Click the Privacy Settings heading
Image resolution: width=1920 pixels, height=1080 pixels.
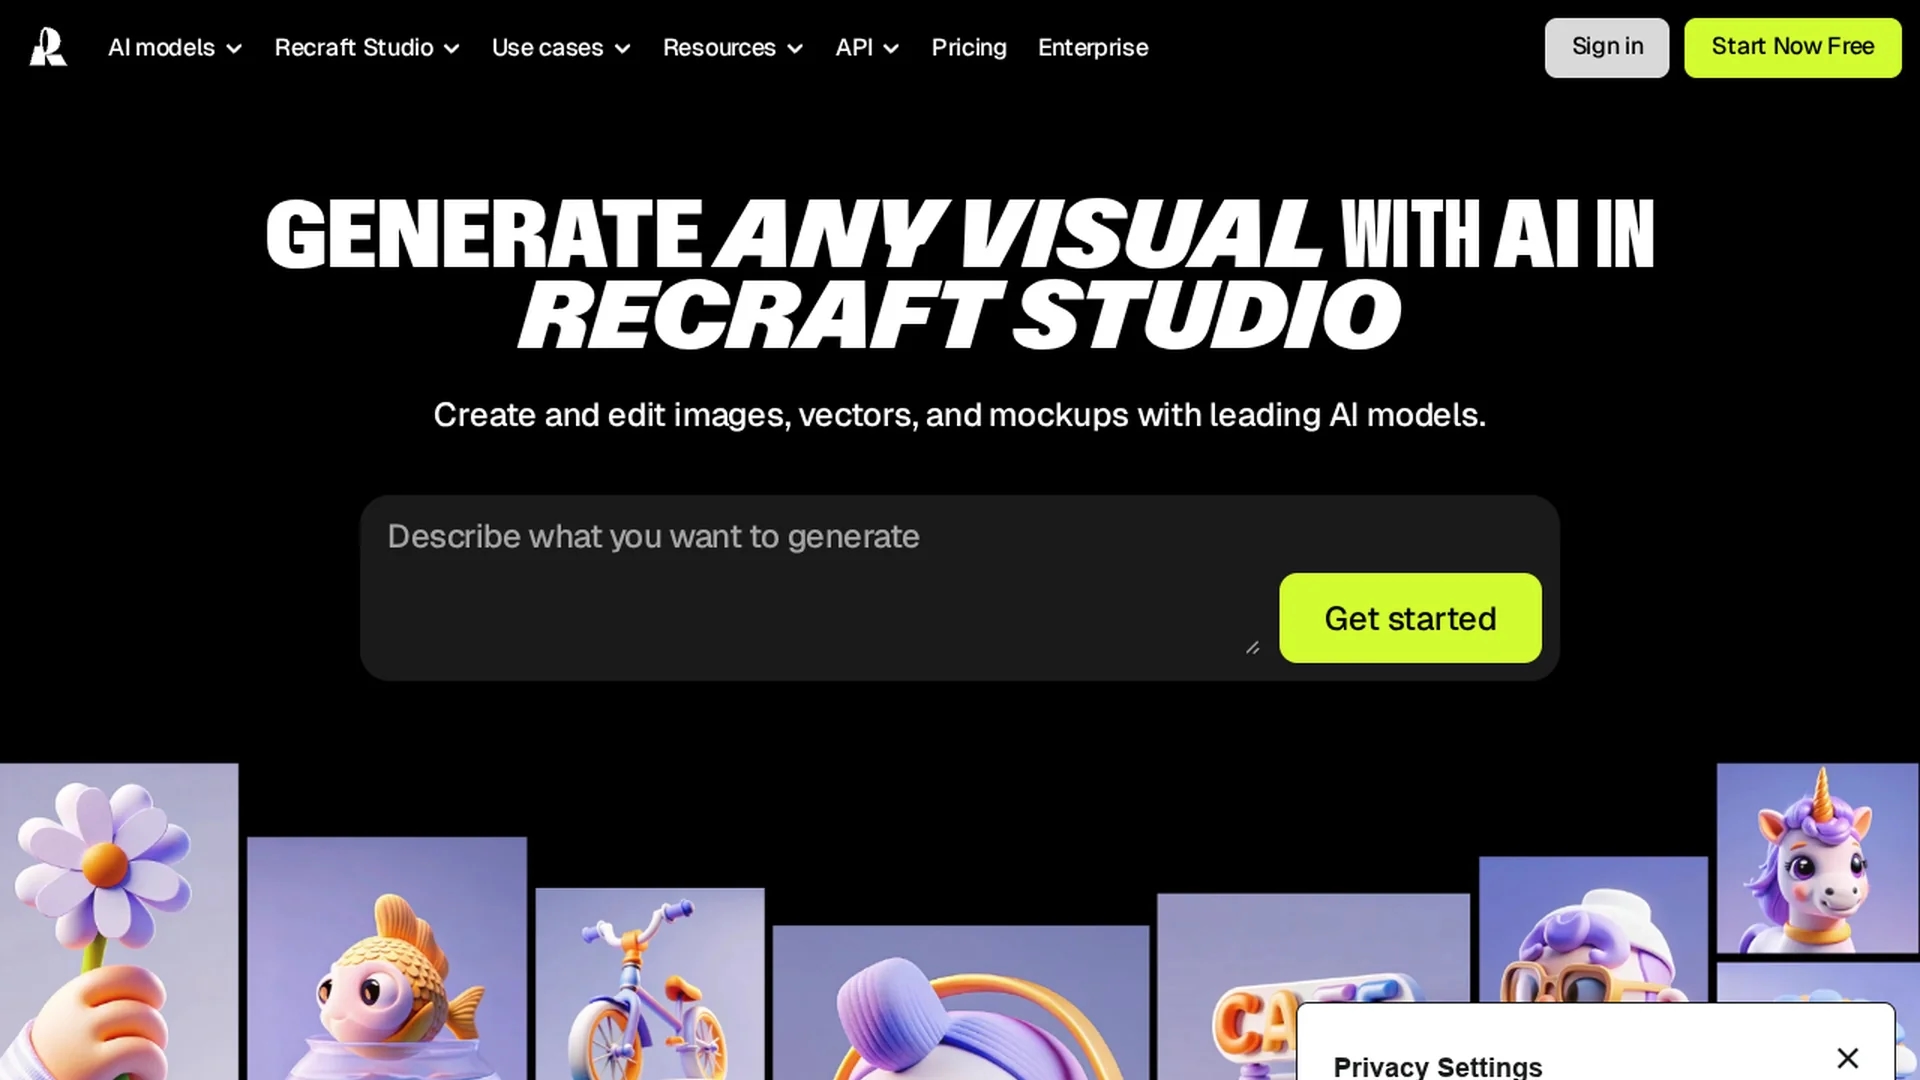[1437, 1066]
